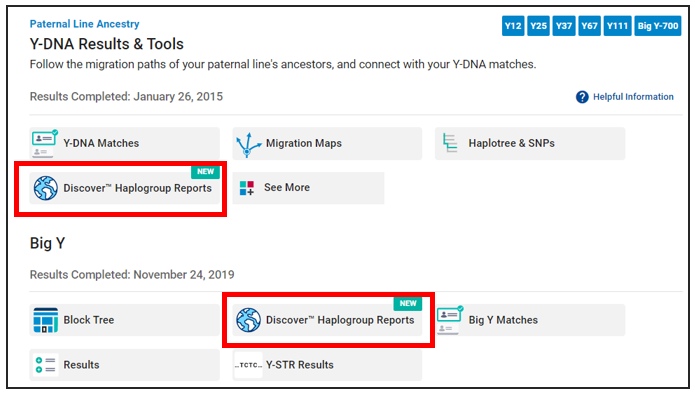Select the Y25 test badge
Viewport: 695px width, 397px height.
538,26
